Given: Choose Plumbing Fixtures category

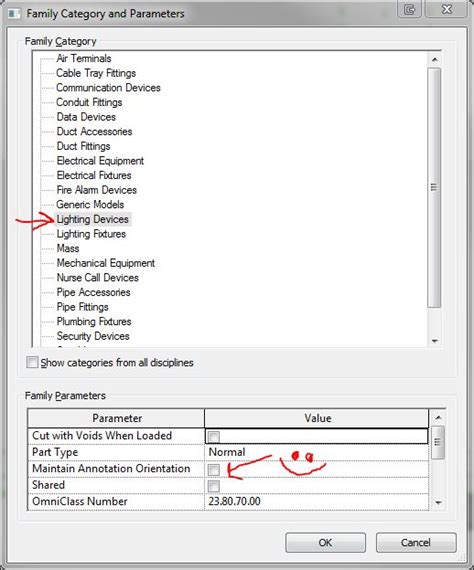Looking at the screenshot, I should tap(94, 321).
